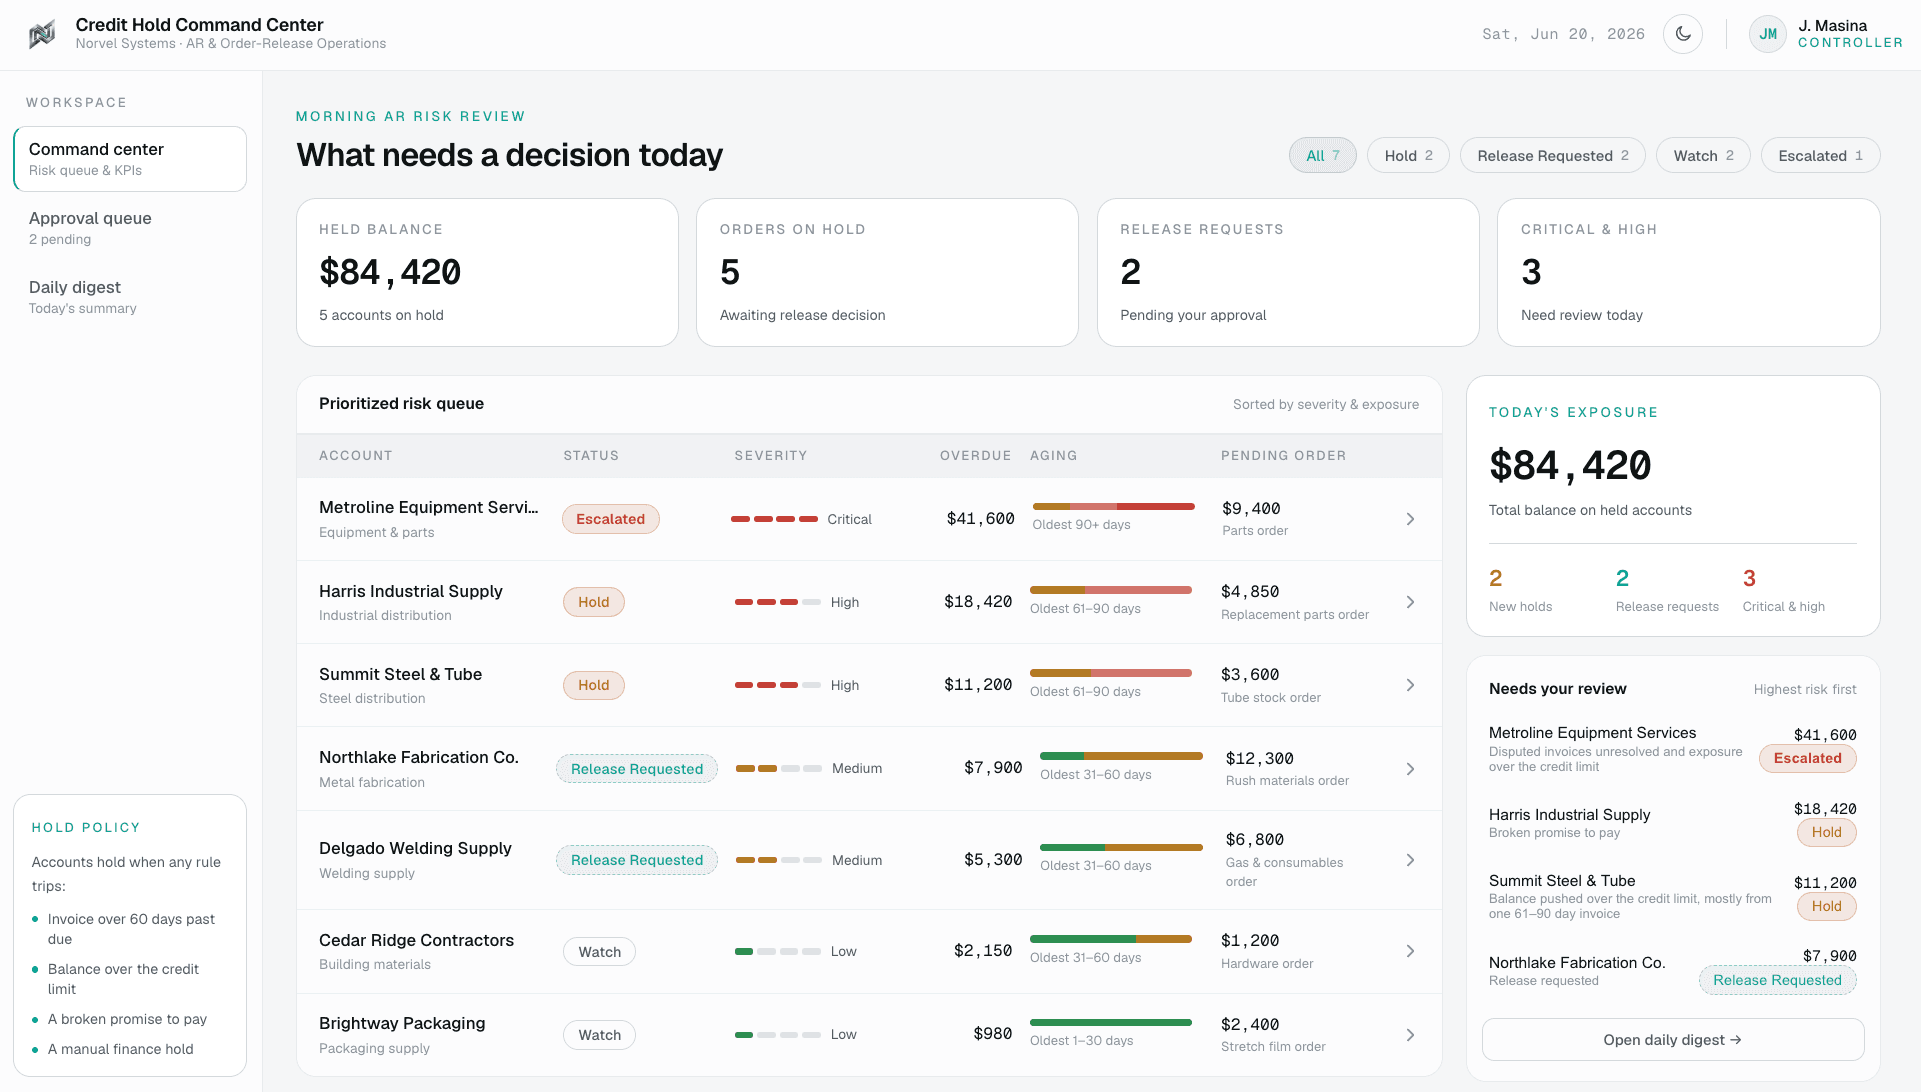Go to Approval queue in sidebar
Image resolution: width=1921 pixels, height=1092 pixels.
[130, 228]
